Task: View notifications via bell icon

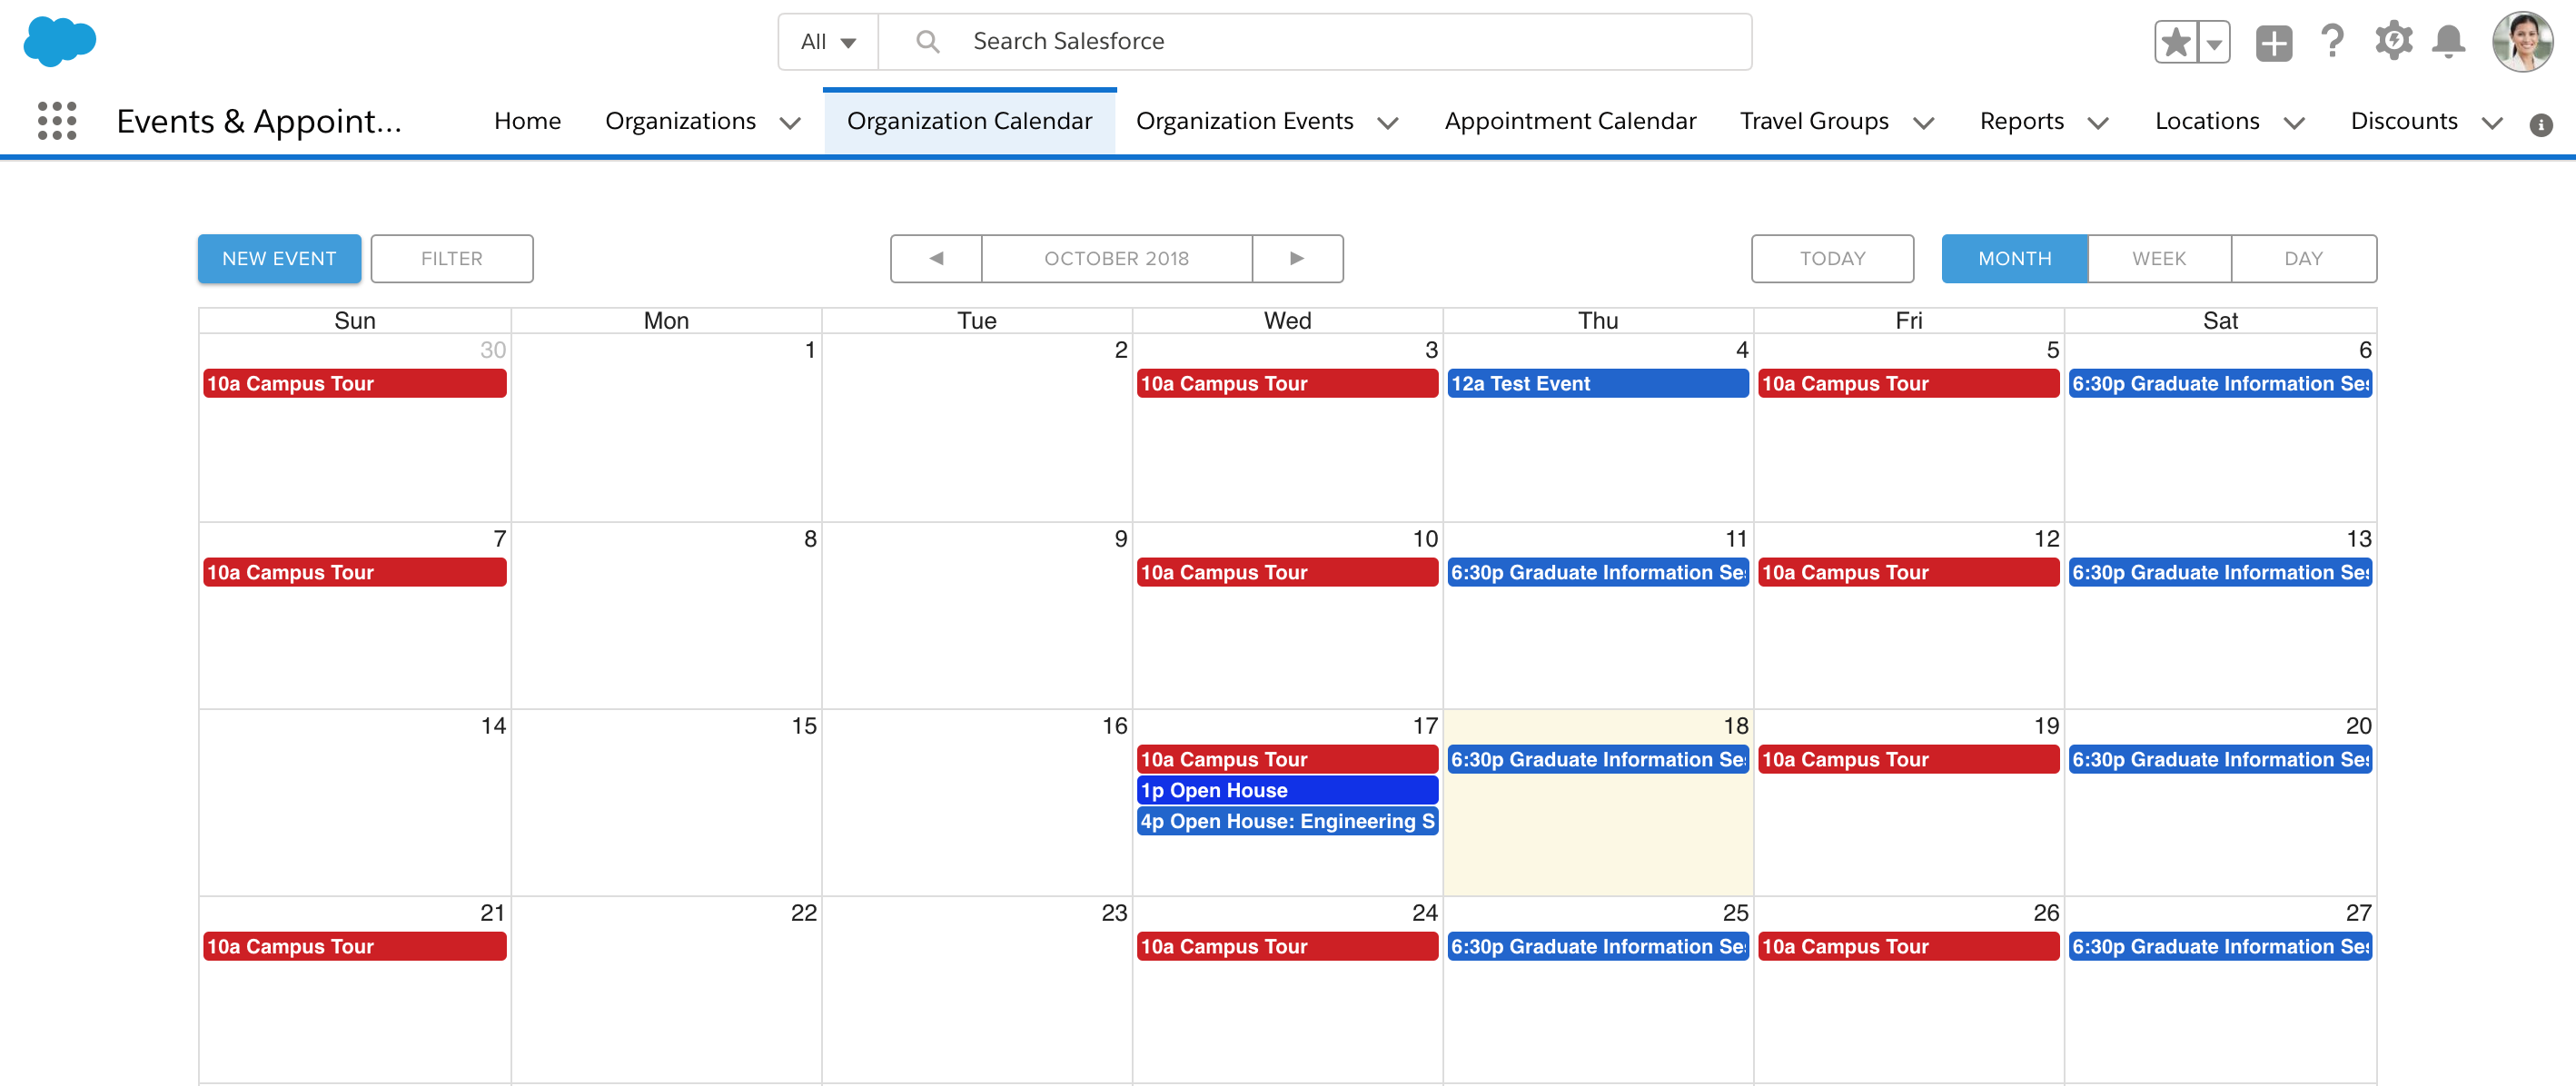Action: [x=2449, y=41]
